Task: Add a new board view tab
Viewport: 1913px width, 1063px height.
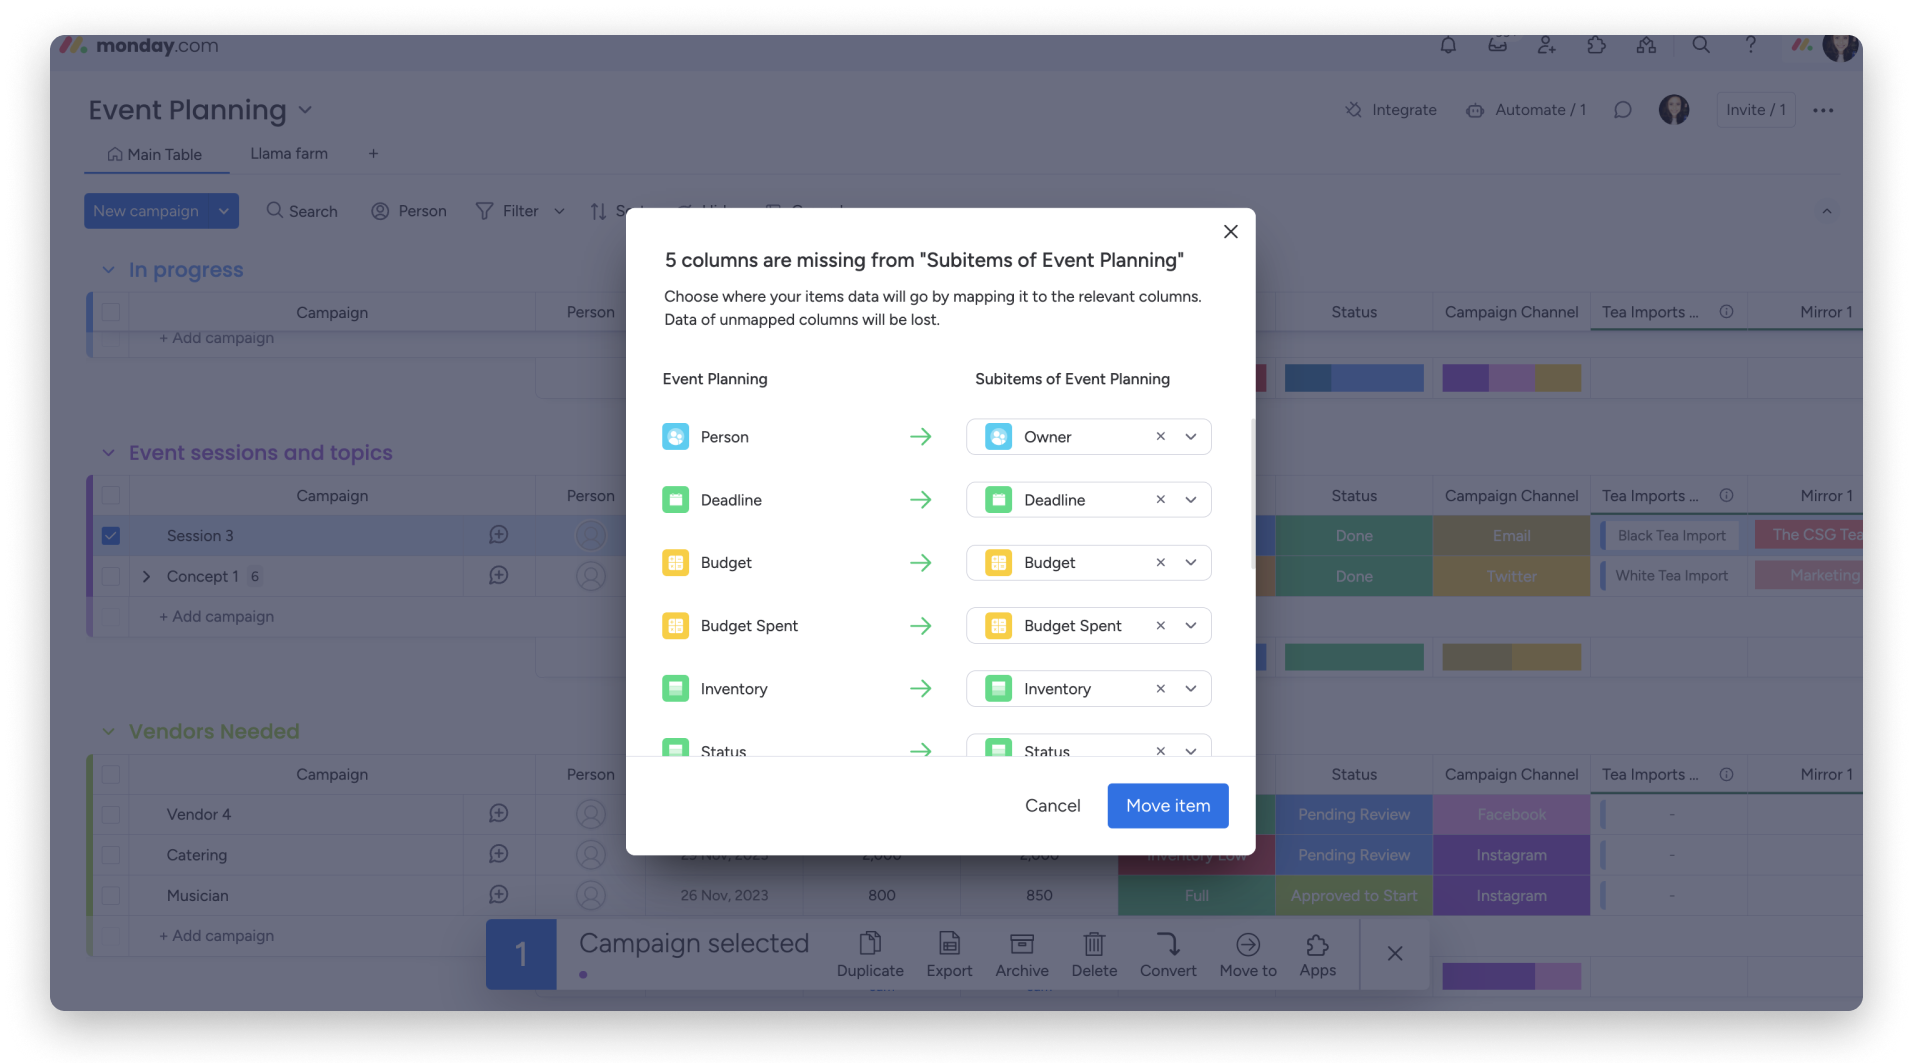Action: (x=373, y=154)
